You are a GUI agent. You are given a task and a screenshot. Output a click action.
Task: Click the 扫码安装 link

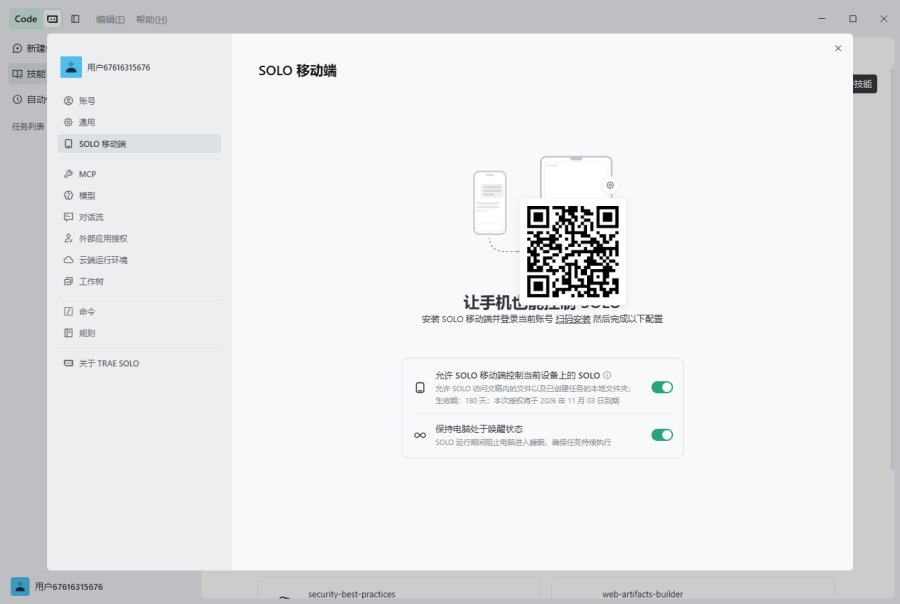pos(573,319)
